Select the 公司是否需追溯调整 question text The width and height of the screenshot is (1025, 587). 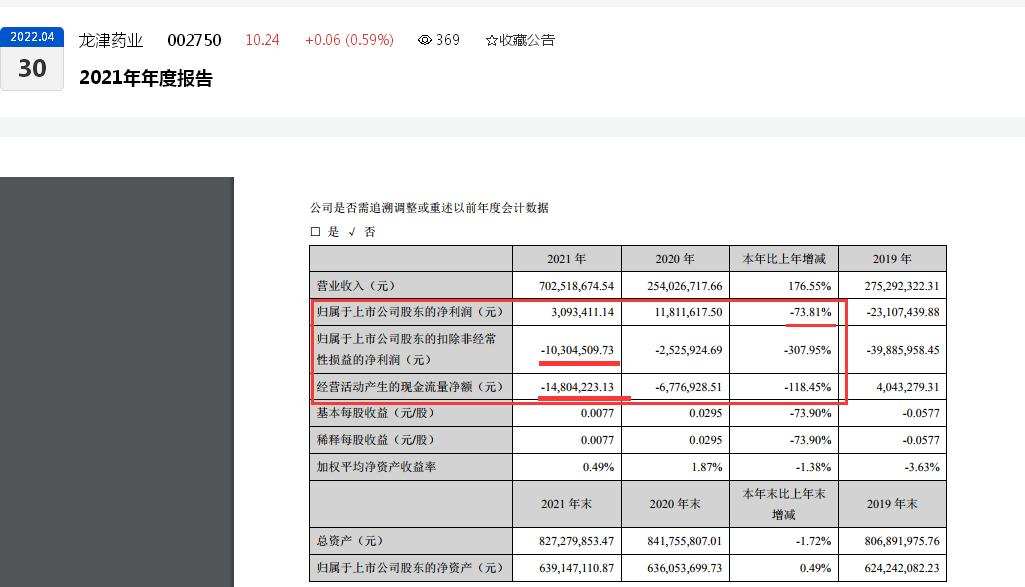coord(429,208)
